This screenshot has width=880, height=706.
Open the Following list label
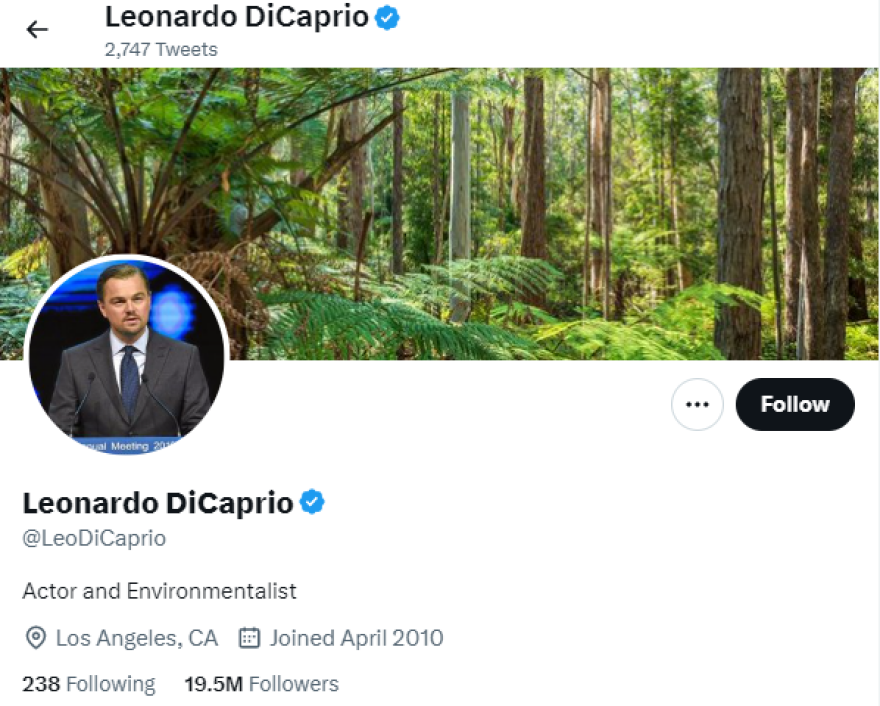110,684
